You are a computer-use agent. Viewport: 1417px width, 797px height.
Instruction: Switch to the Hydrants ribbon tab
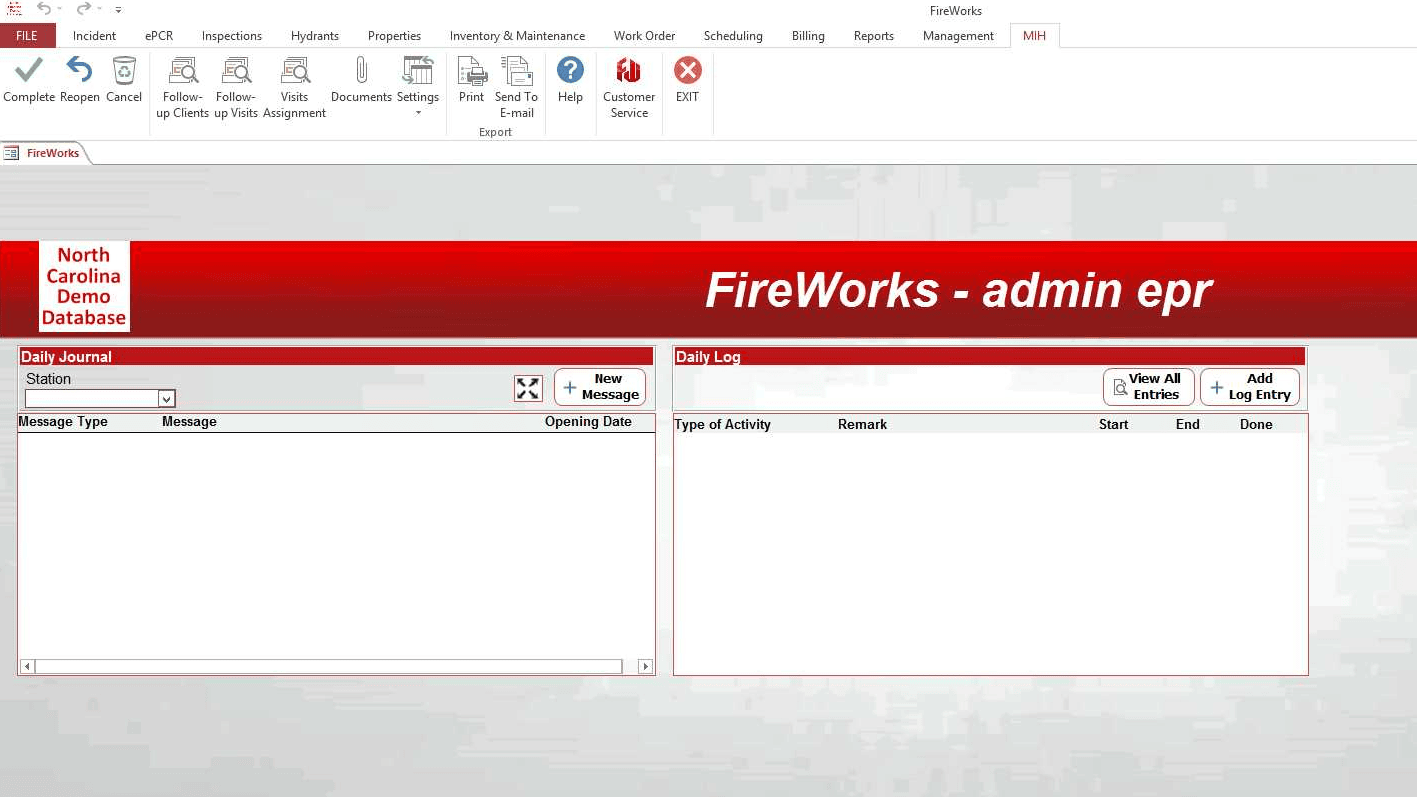point(315,36)
